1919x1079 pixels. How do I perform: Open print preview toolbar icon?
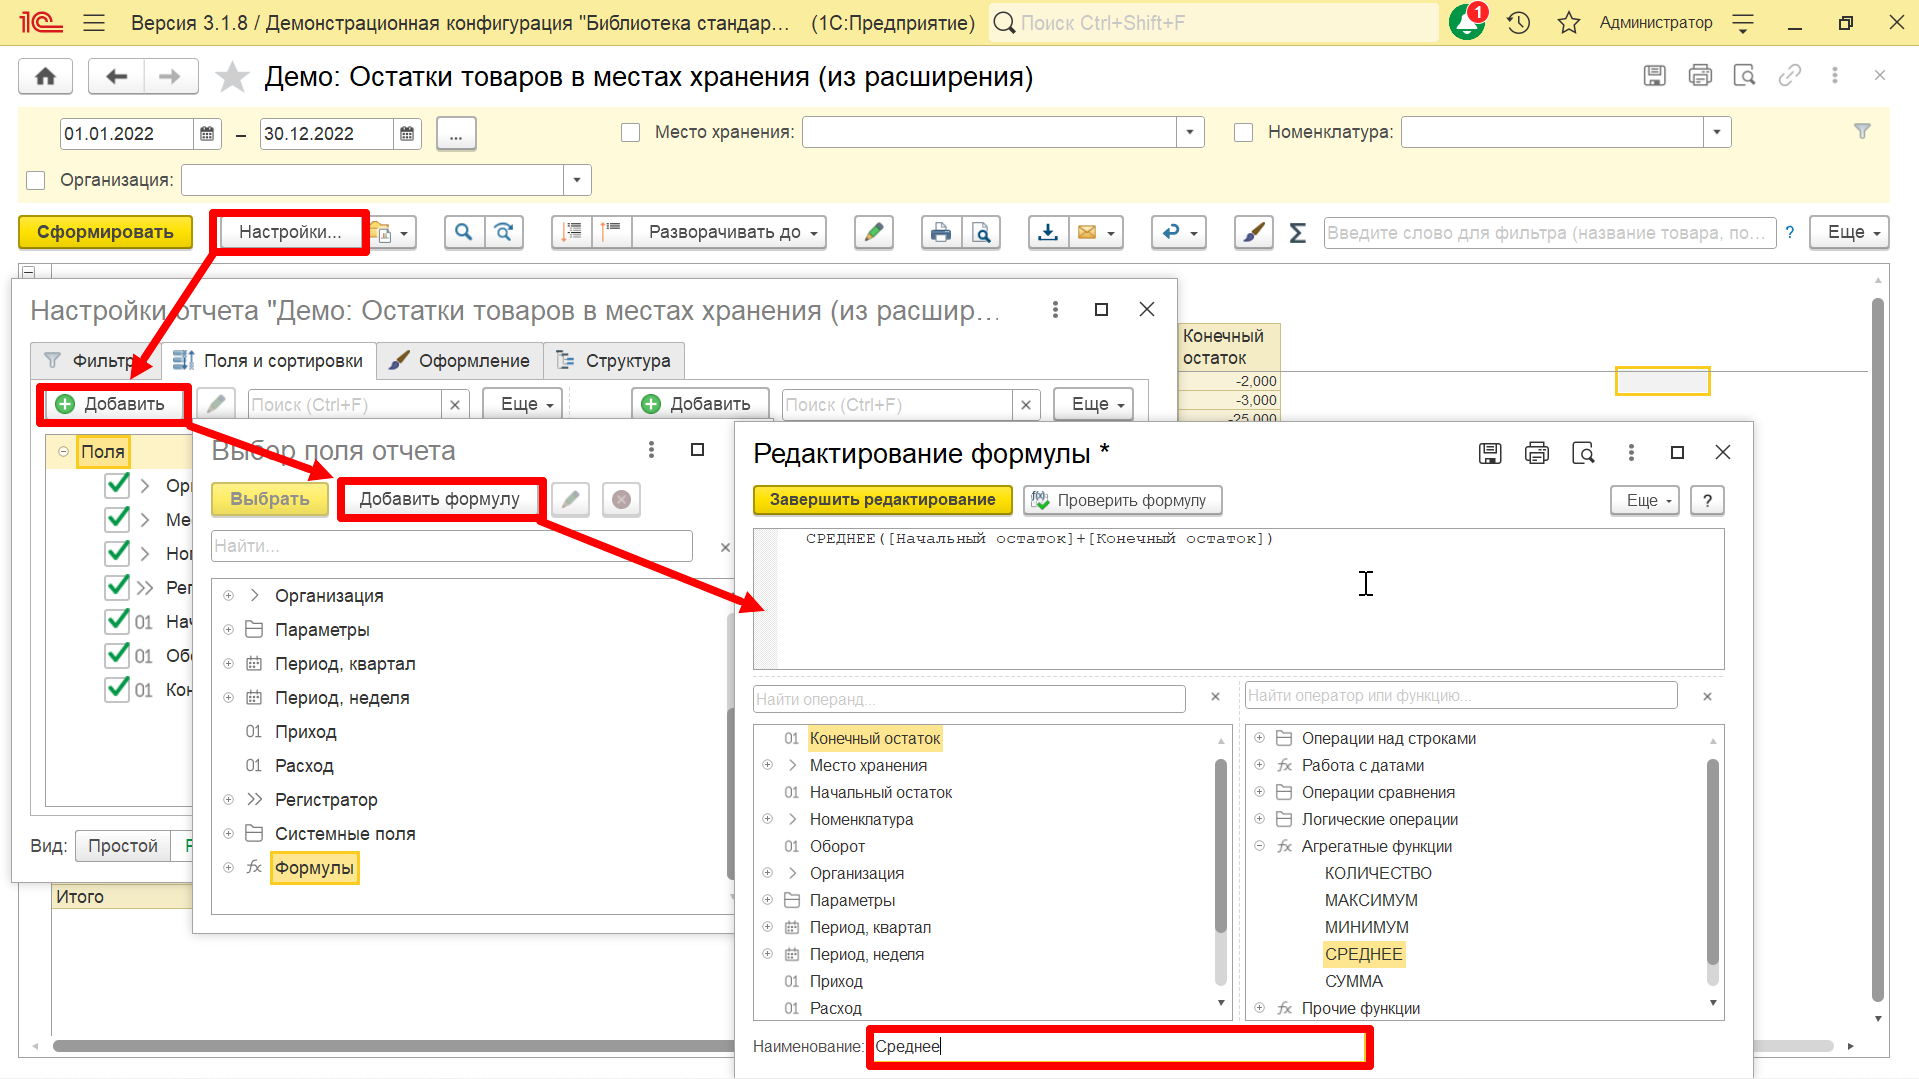pyautogui.click(x=981, y=232)
